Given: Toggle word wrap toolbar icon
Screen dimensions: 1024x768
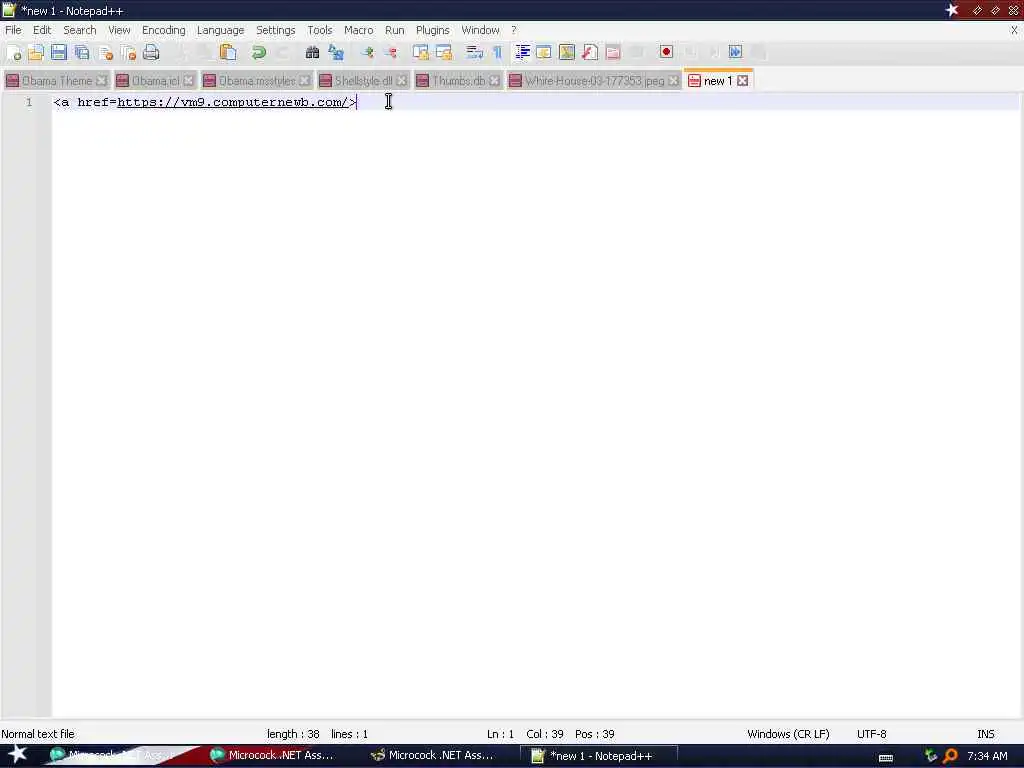Looking at the screenshot, I should tap(475, 52).
